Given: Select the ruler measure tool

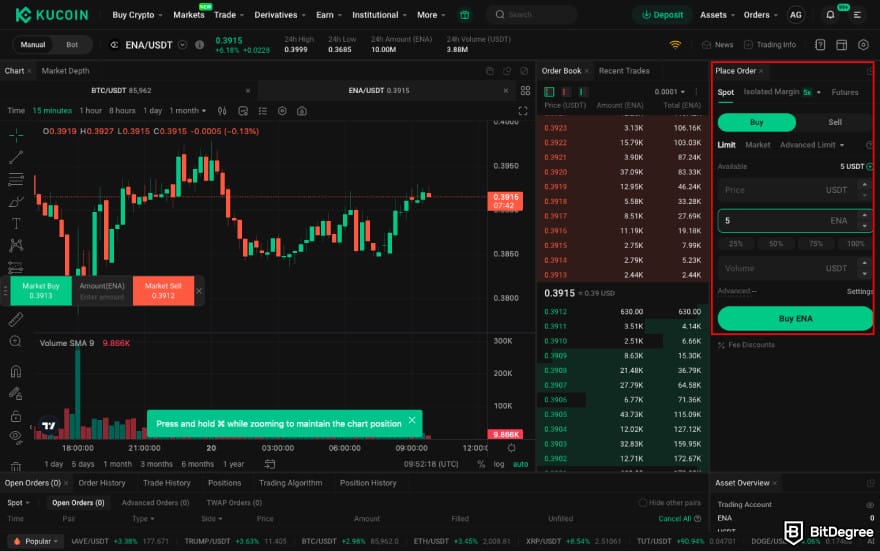Looking at the screenshot, I should (16, 319).
